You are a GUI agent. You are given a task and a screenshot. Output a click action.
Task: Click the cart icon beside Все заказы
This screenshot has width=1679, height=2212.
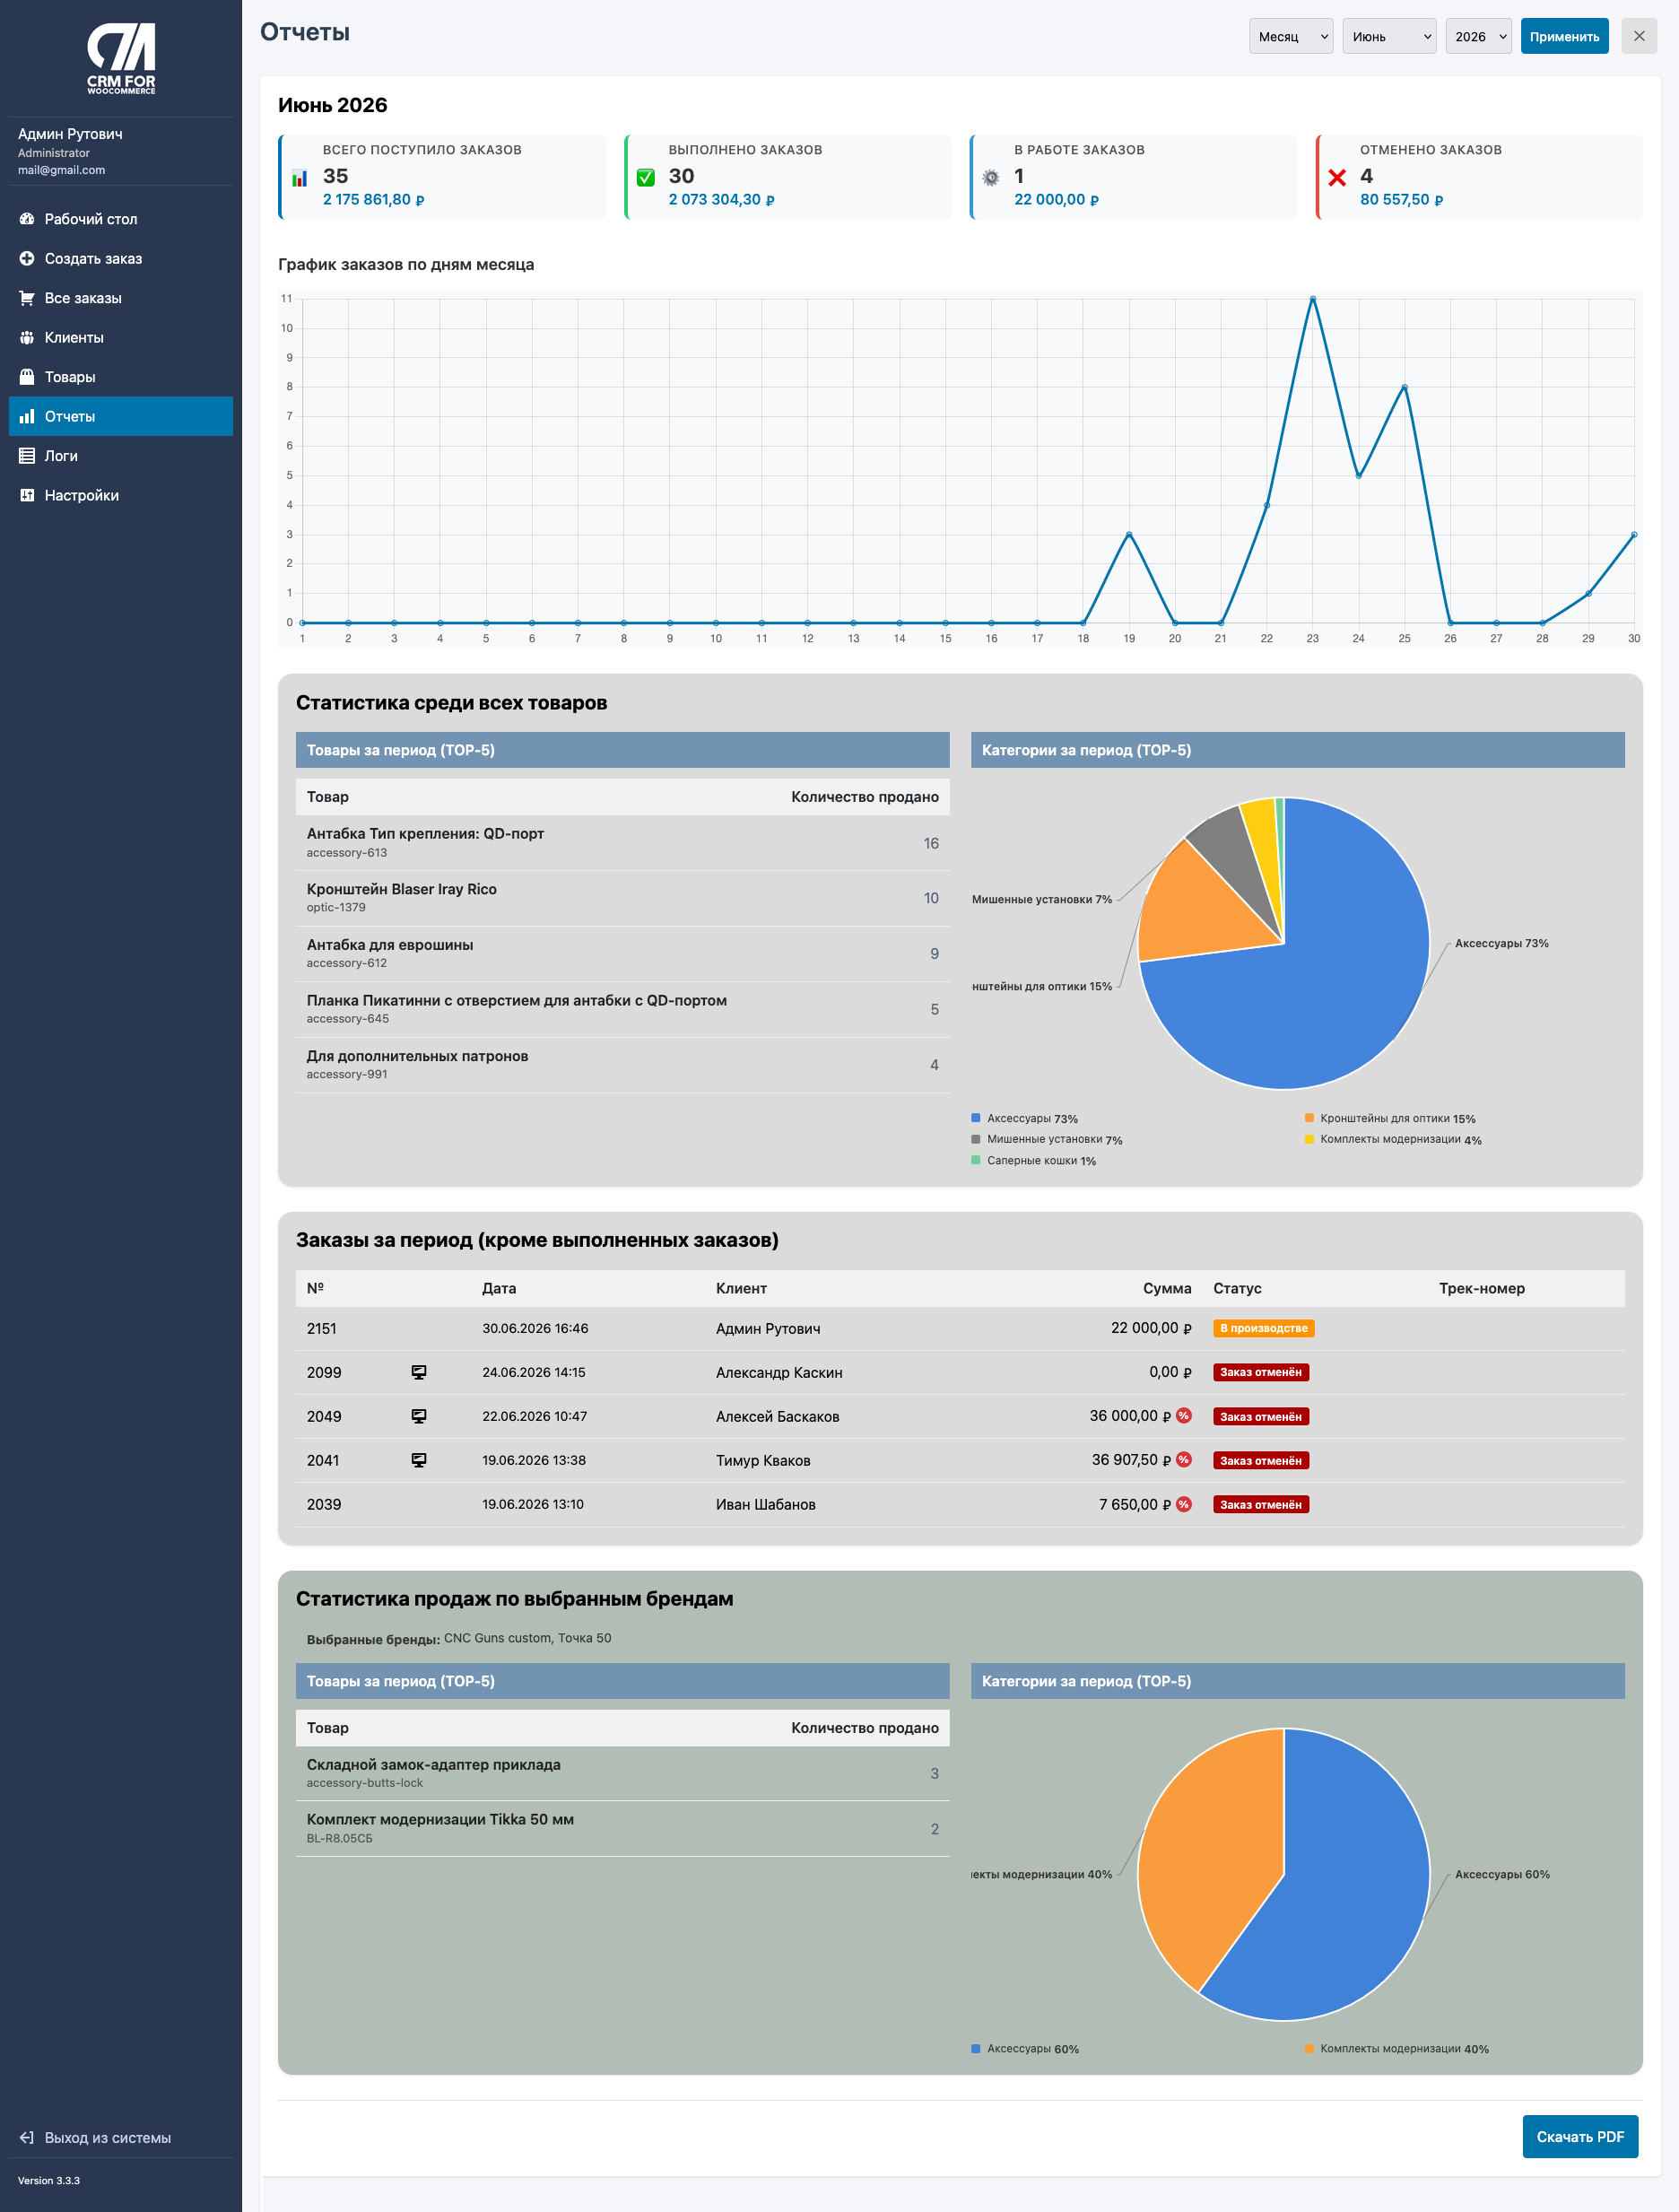[27, 298]
